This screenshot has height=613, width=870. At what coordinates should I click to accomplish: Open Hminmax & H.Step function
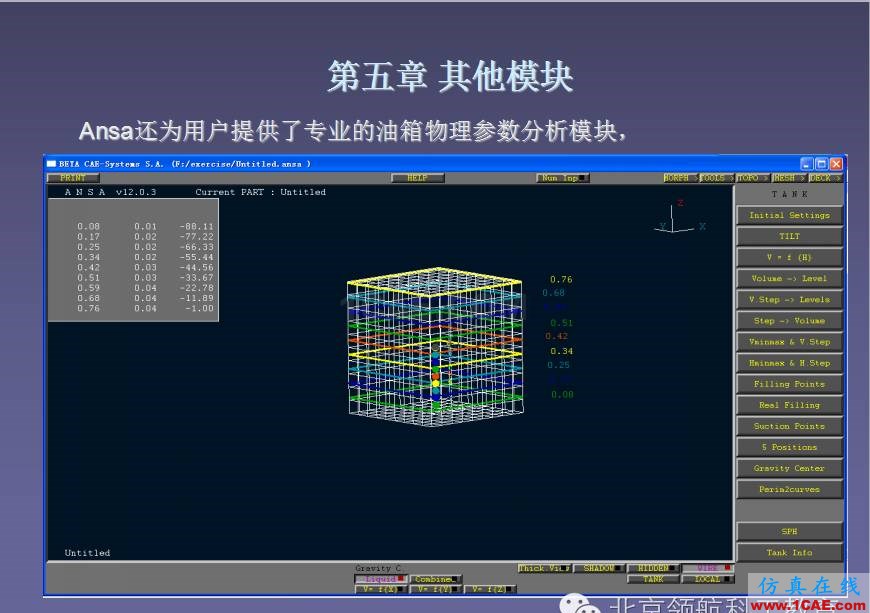(x=789, y=363)
